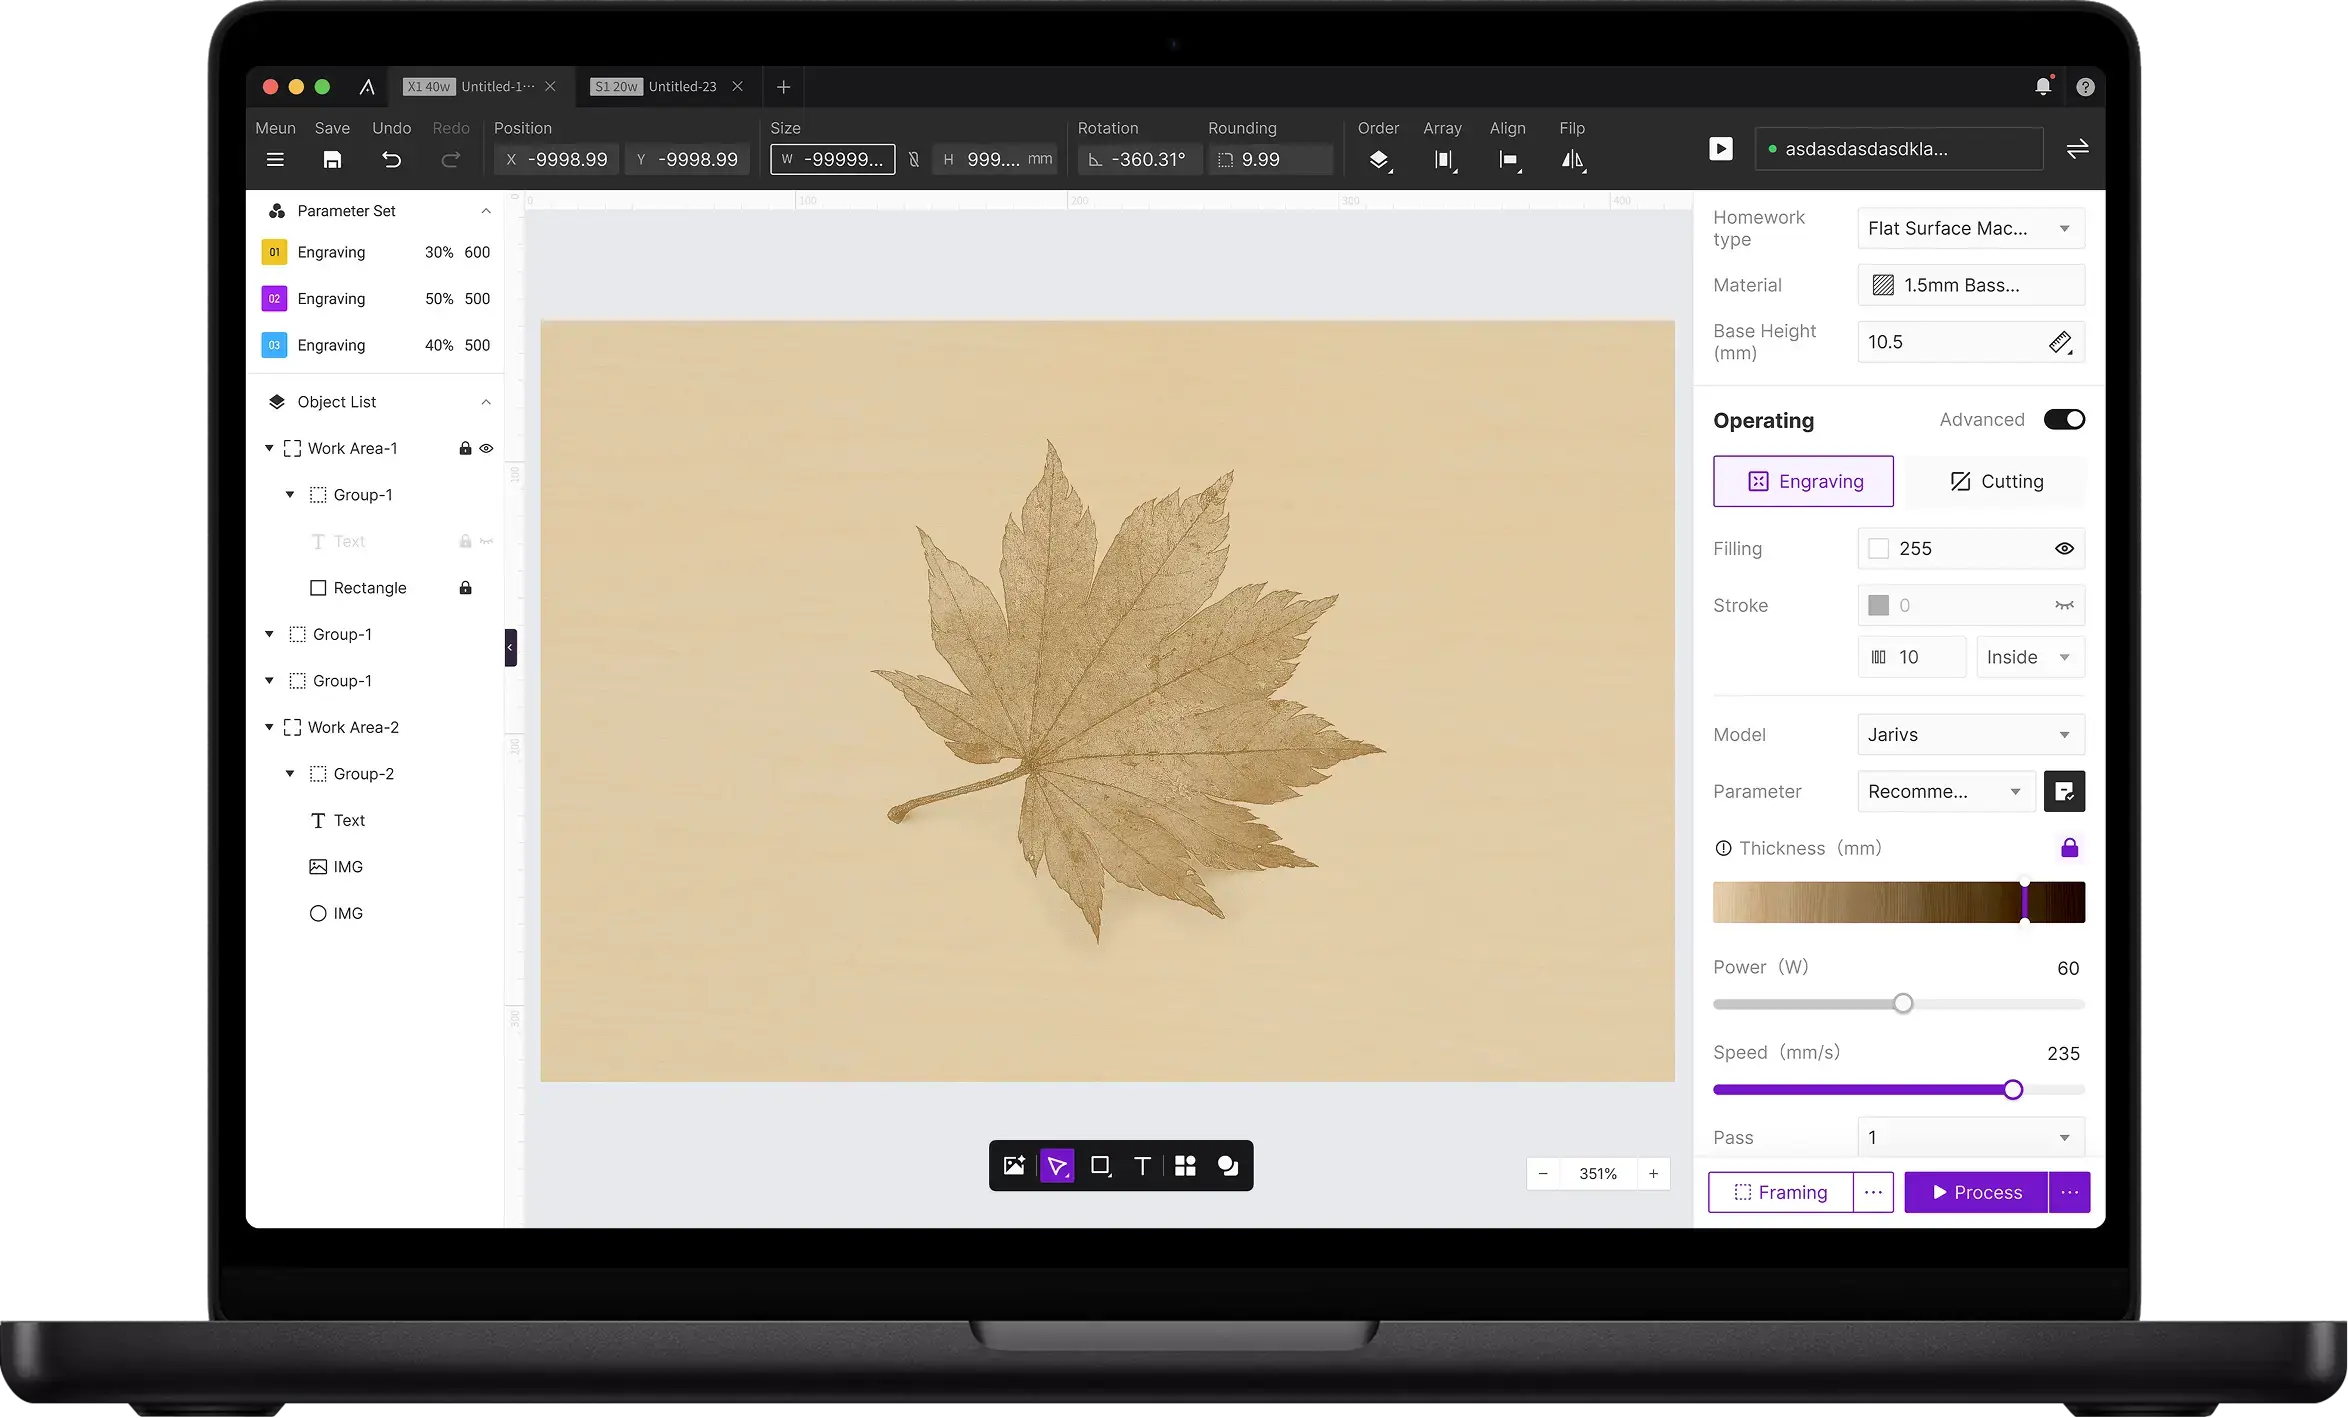The image size is (2348, 1418).
Task: Click the Framing button
Action: coord(1780,1192)
